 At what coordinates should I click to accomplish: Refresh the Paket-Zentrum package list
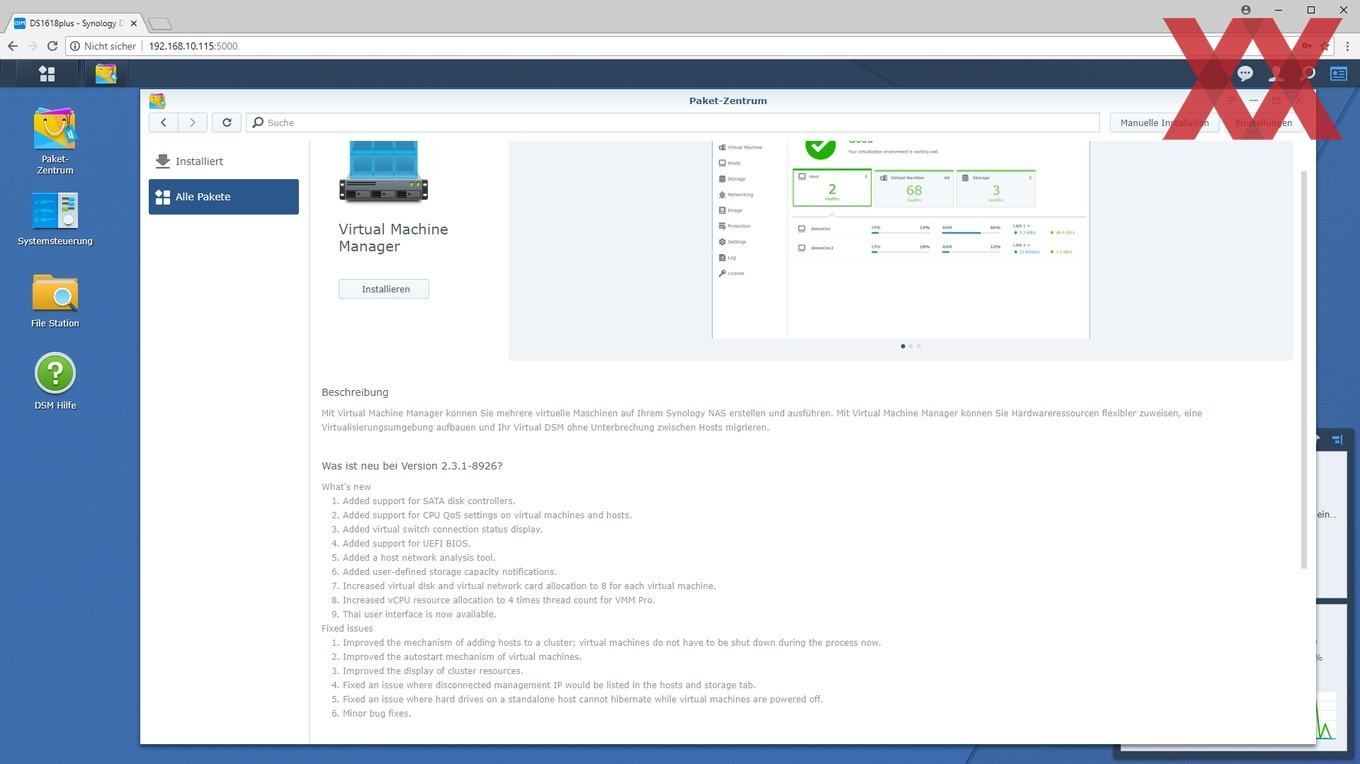pos(227,122)
